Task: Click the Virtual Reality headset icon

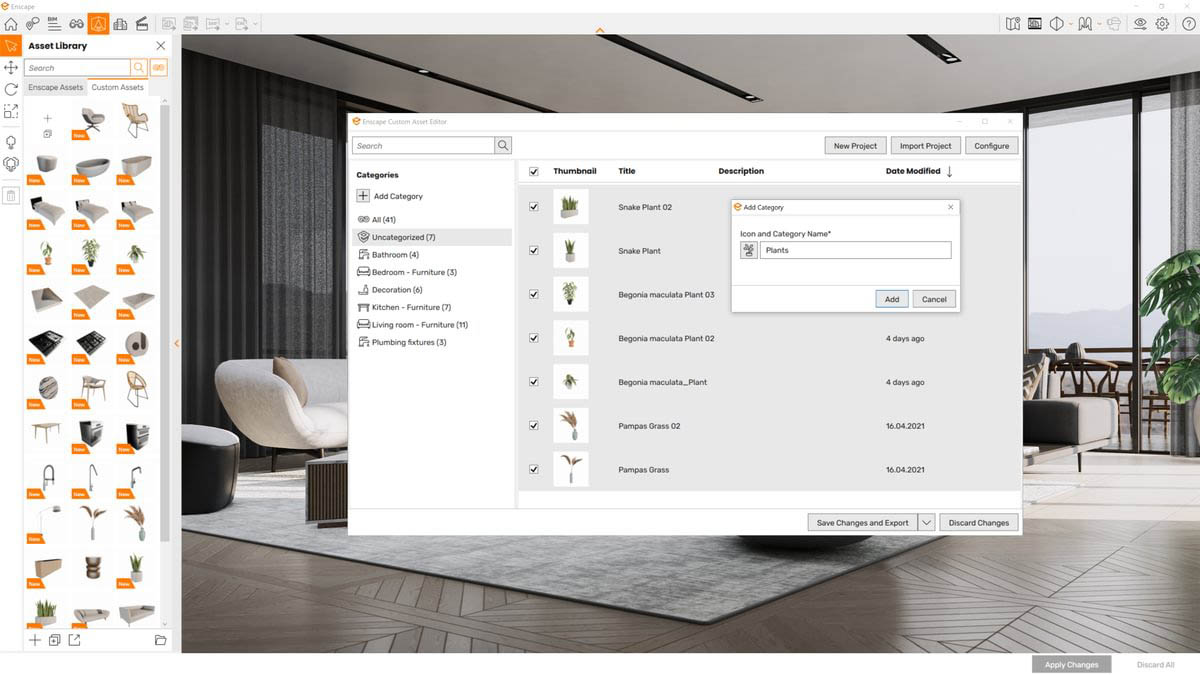Action: 1115,23
